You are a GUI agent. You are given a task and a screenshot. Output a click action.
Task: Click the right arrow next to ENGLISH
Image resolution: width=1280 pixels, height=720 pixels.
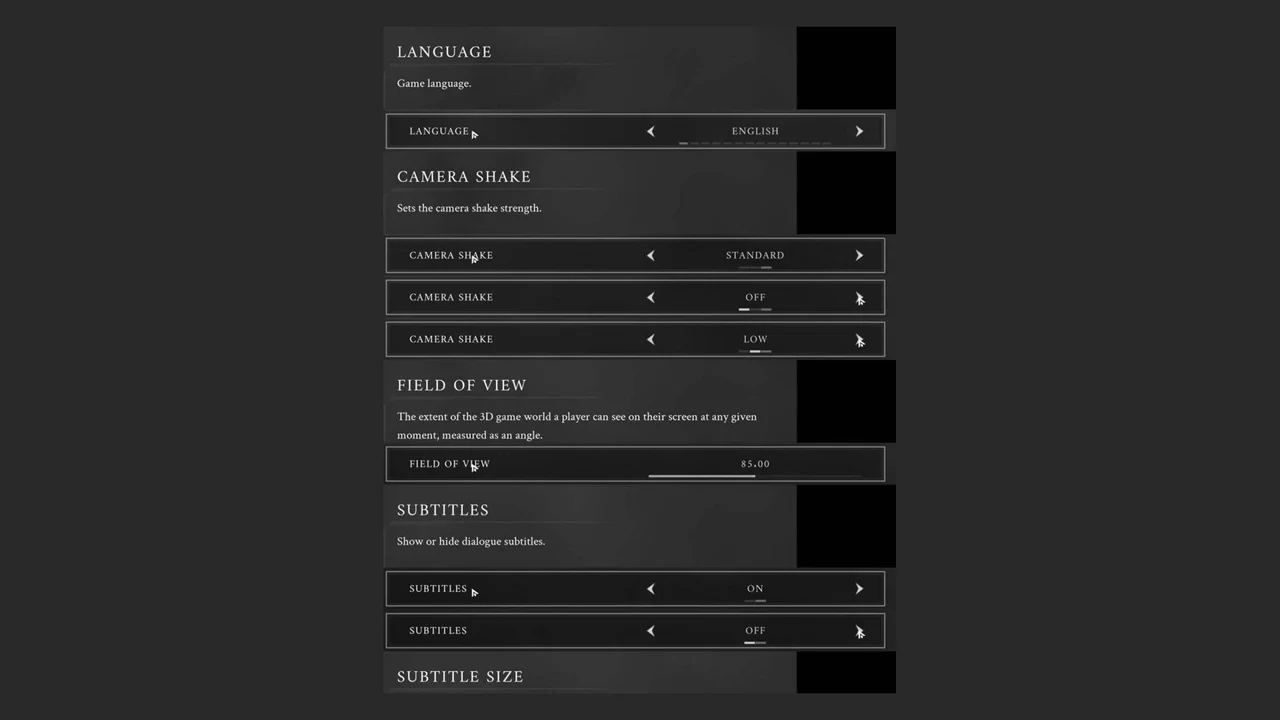(x=859, y=131)
